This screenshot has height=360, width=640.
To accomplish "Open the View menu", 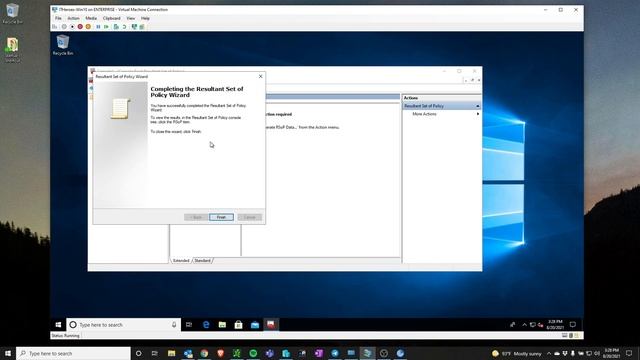I will (131, 18).
